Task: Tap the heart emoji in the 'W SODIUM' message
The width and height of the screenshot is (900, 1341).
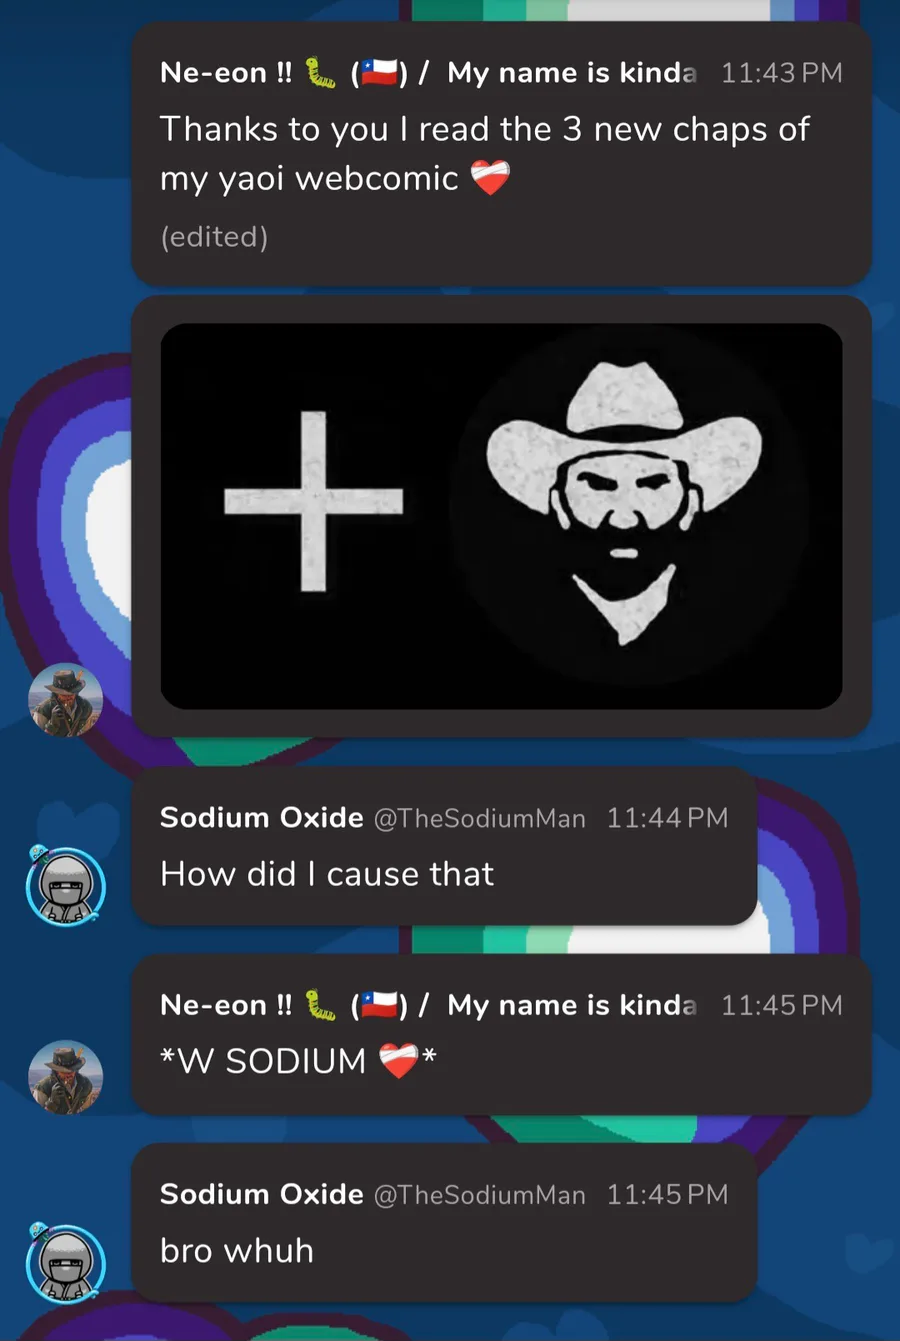Action: click(x=398, y=1060)
